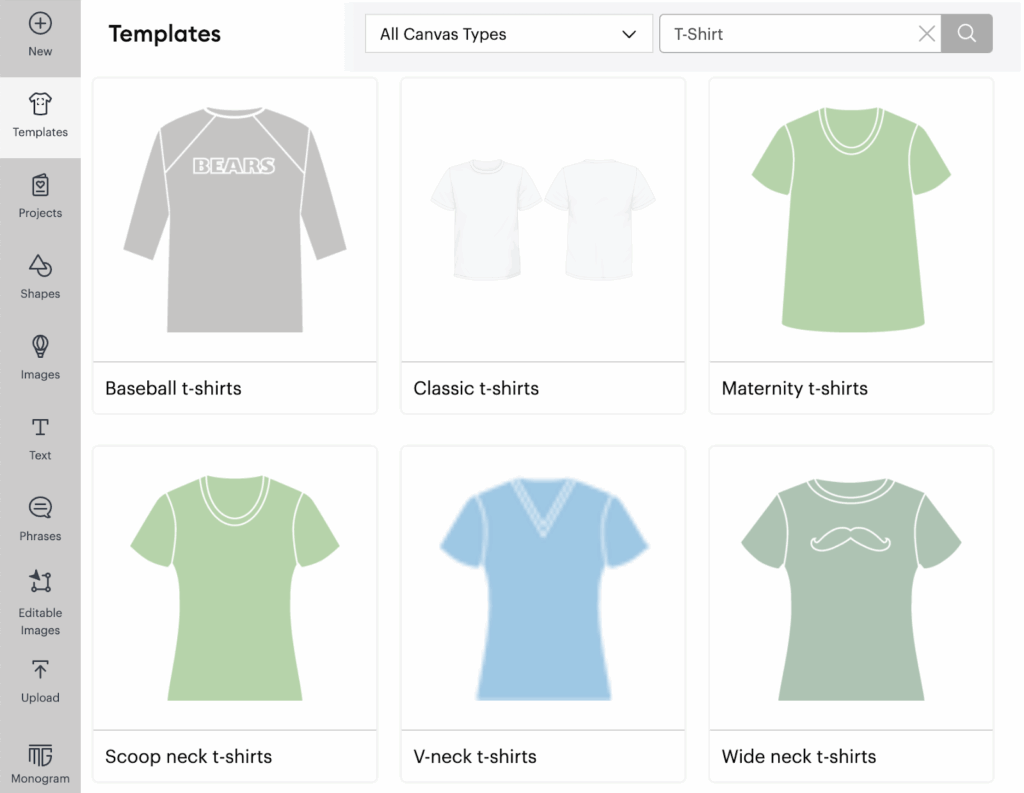Choose the Baseball t-shirts template thumbnail
The image size is (1024, 793).
pyautogui.click(x=235, y=220)
